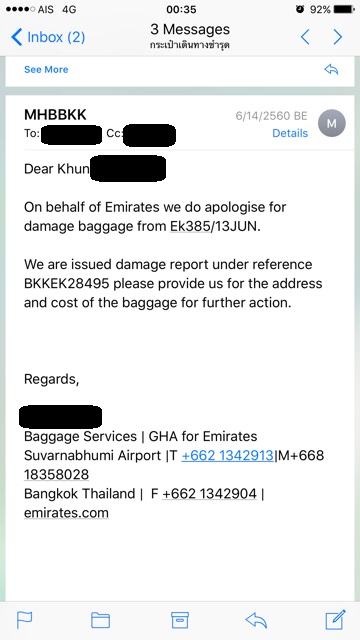360x640 pixels.
Task: Compose new email with pencil icon
Action: [335, 620]
